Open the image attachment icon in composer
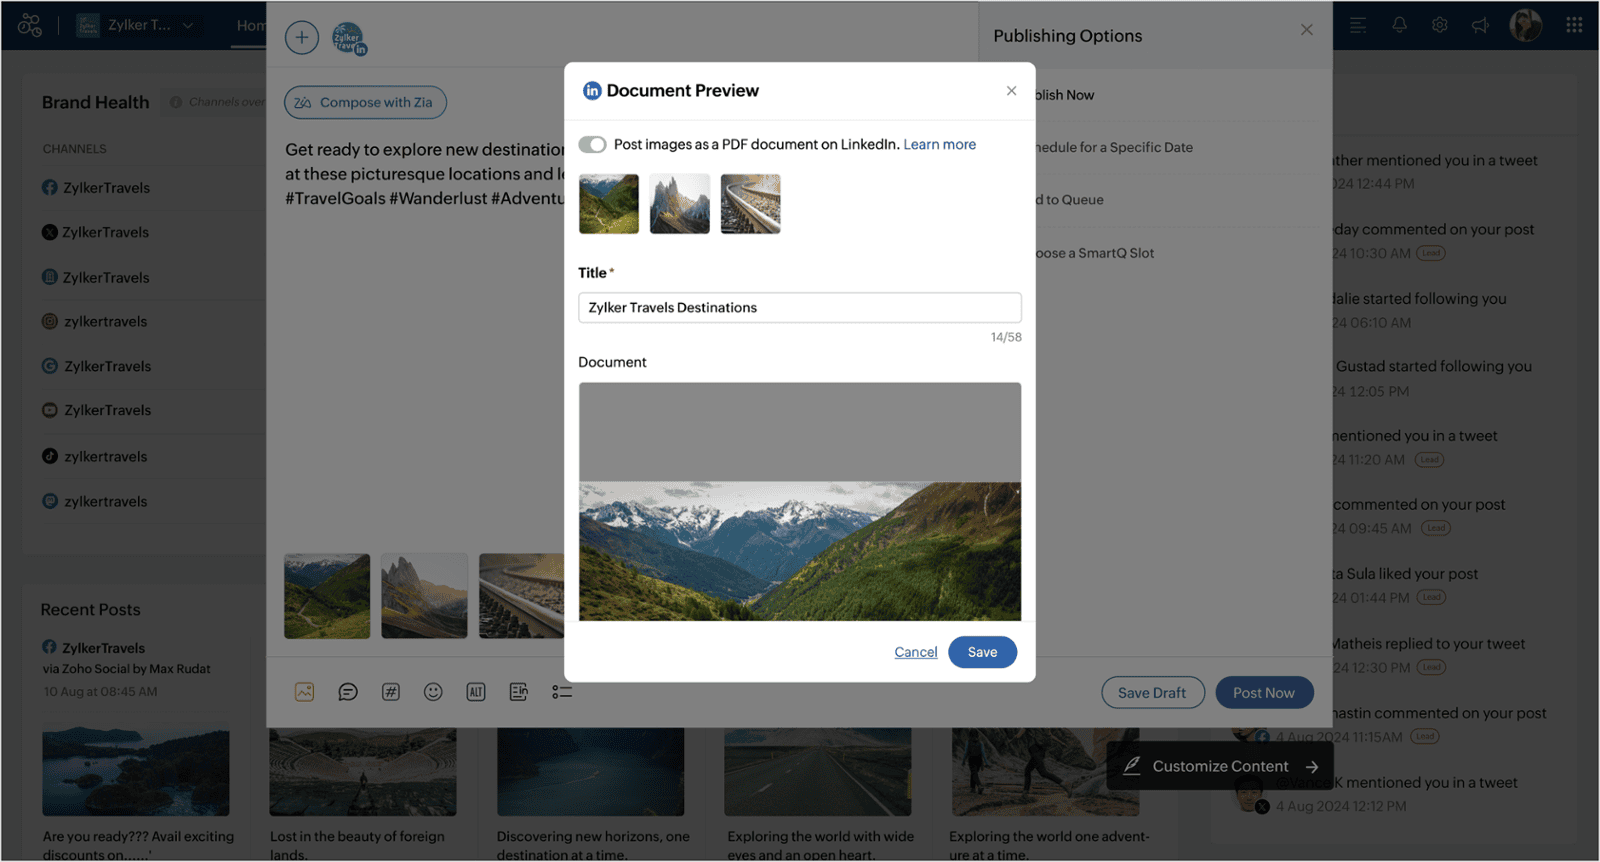 pos(304,692)
